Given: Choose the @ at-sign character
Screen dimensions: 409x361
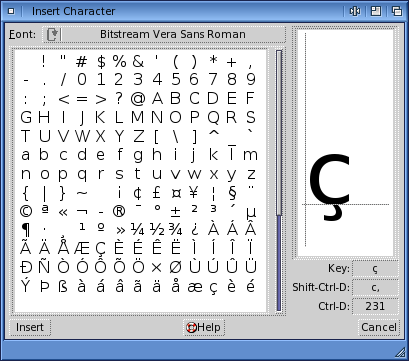Looking at the screenshot, I should (x=138, y=98).
